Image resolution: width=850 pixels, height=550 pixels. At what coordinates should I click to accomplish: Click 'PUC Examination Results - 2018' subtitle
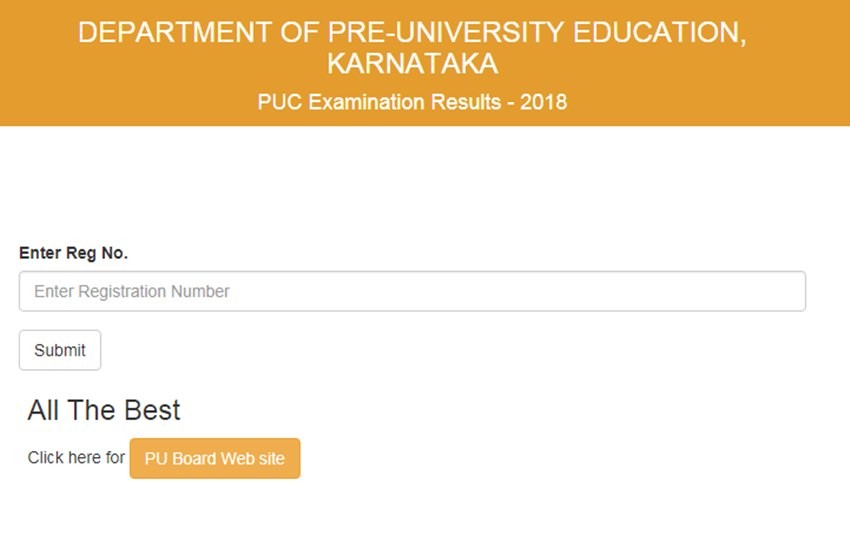(x=412, y=102)
